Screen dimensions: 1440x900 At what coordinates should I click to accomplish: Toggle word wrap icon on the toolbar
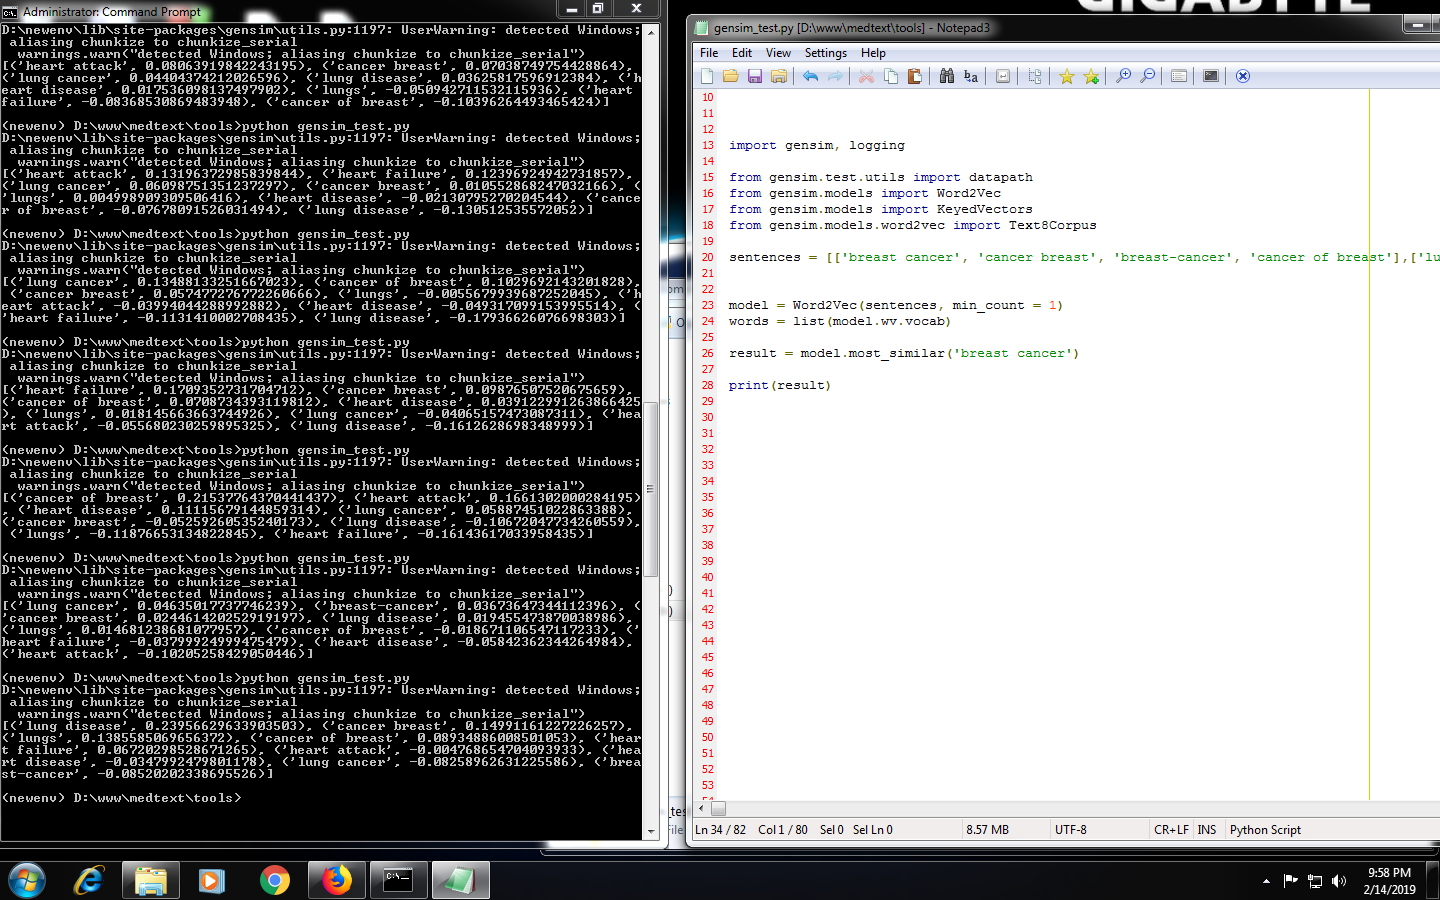point(1002,76)
